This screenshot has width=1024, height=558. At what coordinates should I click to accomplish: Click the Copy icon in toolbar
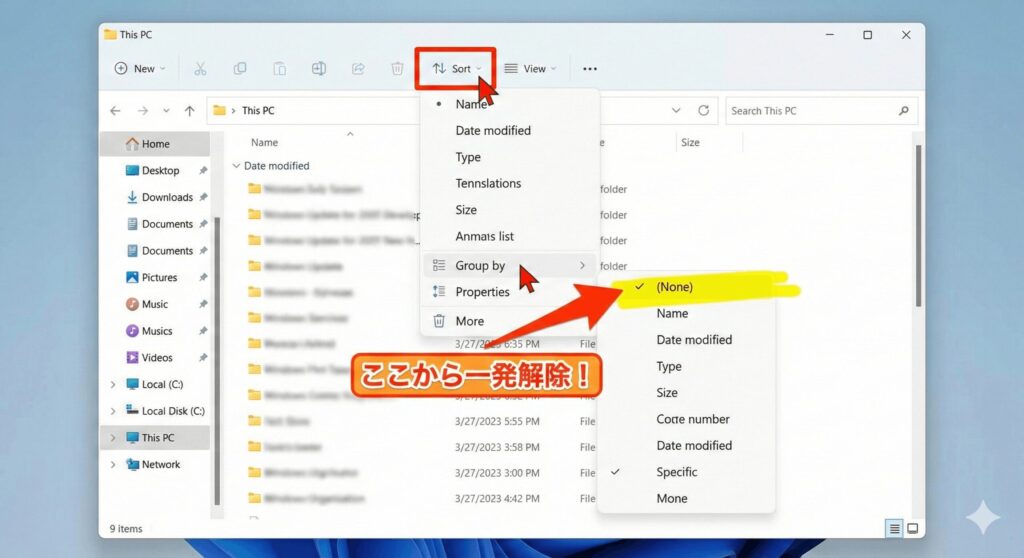click(240, 69)
